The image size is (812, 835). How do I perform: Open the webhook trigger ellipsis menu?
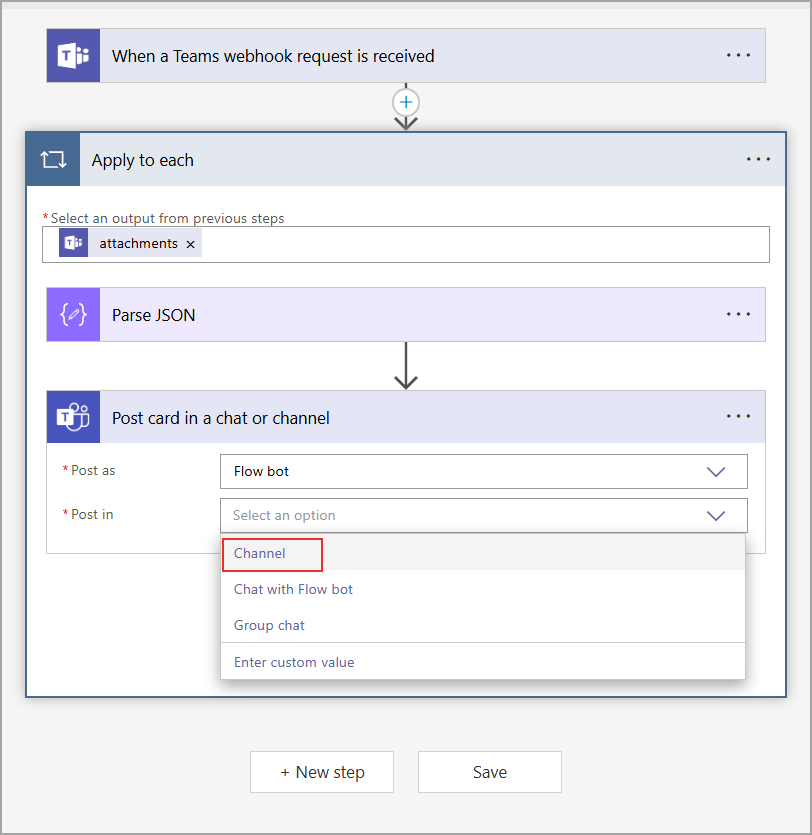tap(739, 55)
